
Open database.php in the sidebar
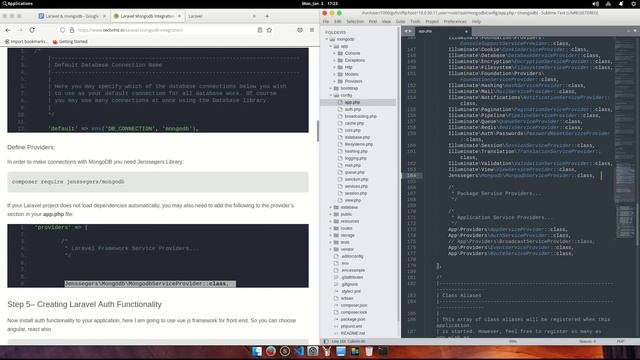(357, 137)
